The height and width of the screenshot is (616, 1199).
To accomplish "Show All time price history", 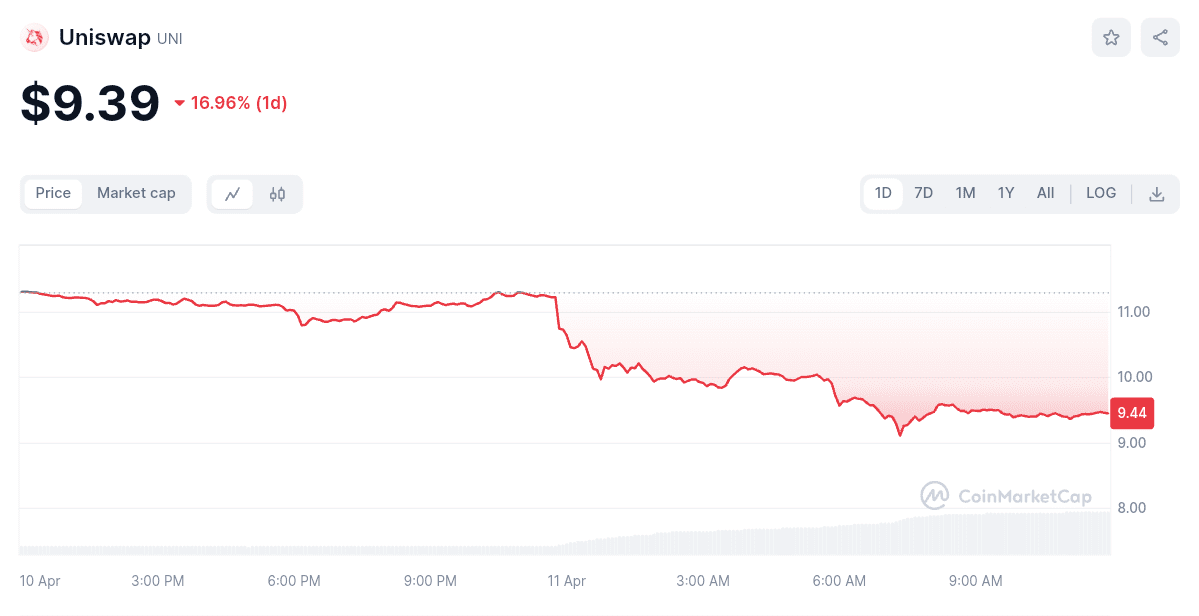I will (x=1045, y=193).
